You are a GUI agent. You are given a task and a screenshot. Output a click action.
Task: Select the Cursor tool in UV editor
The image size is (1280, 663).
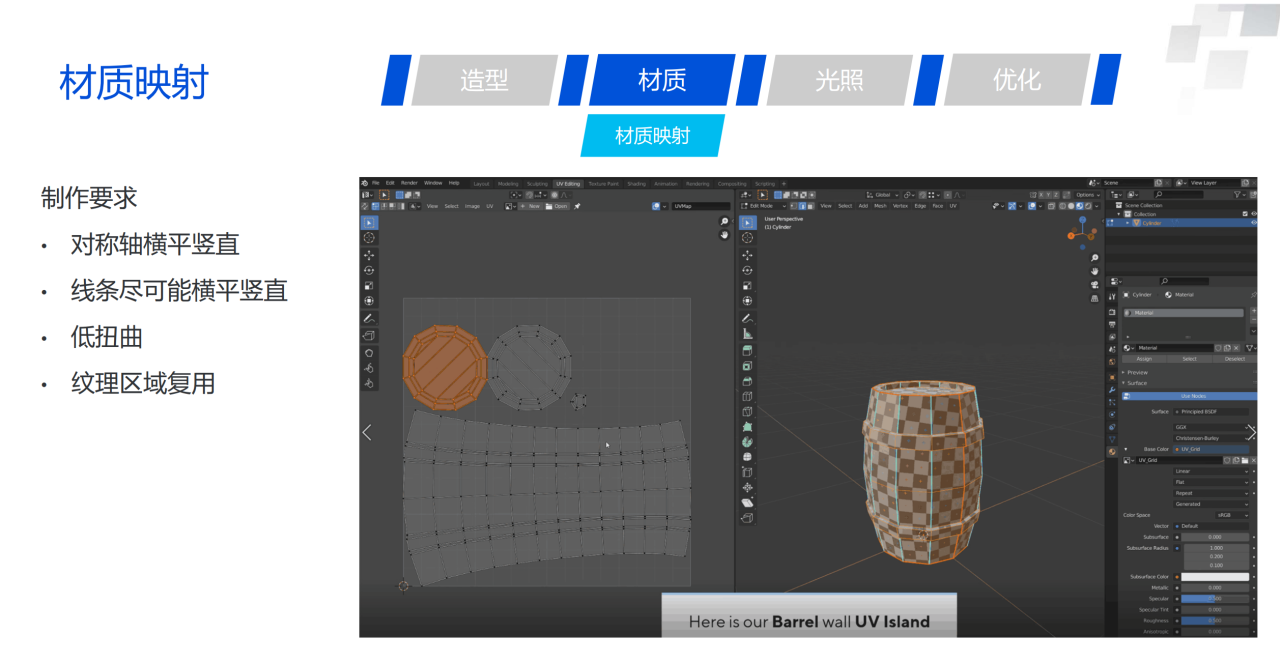[x=369, y=238]
